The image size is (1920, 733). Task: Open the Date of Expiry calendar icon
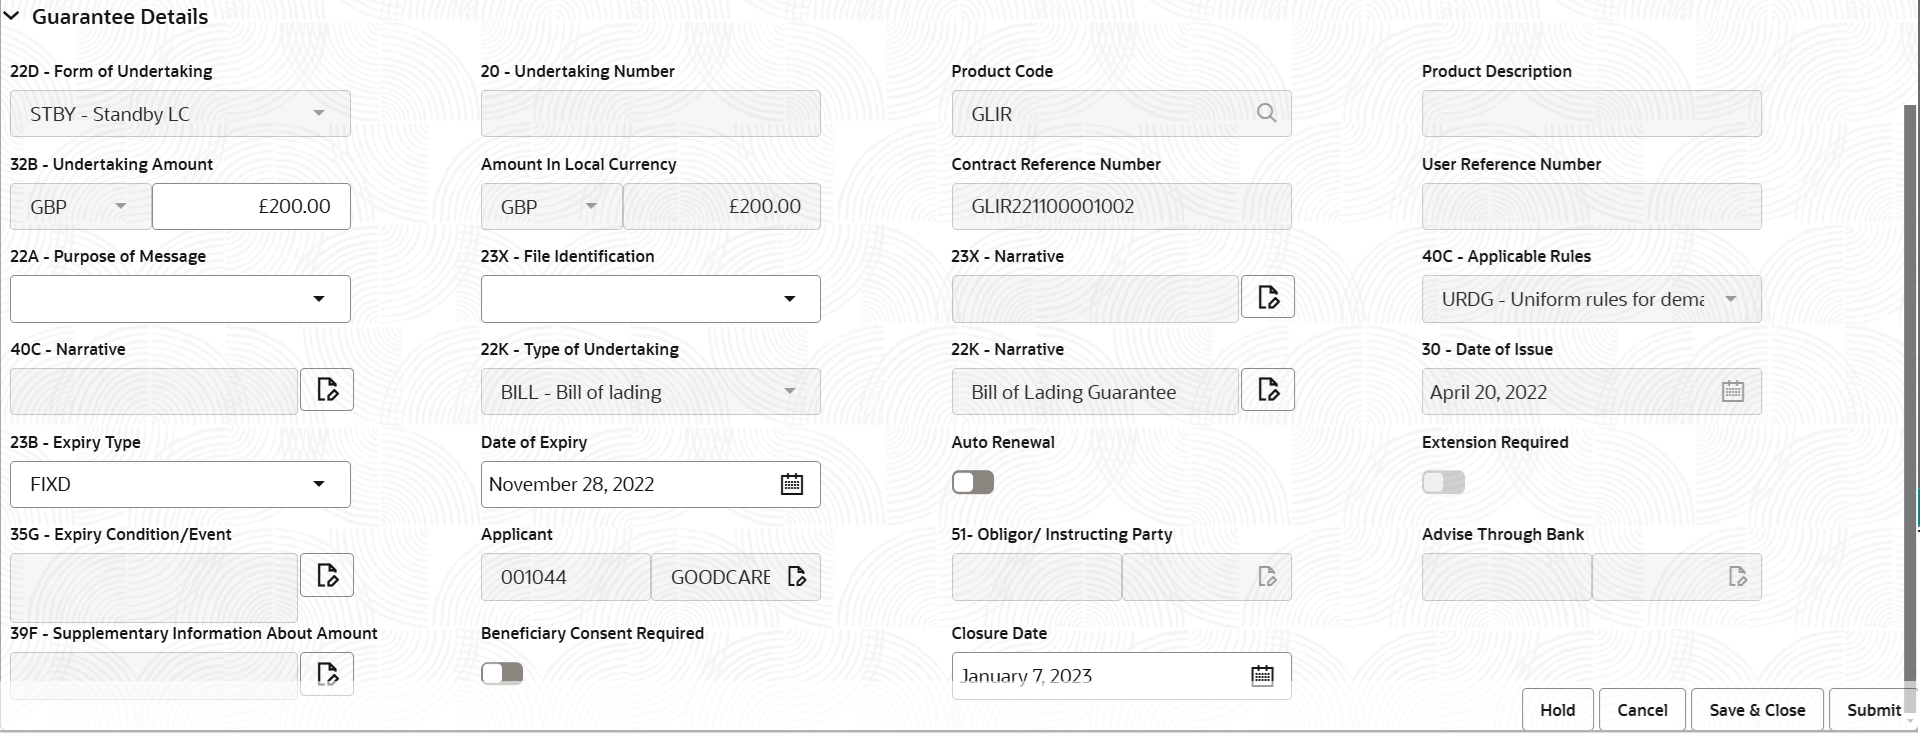(792, 484)
